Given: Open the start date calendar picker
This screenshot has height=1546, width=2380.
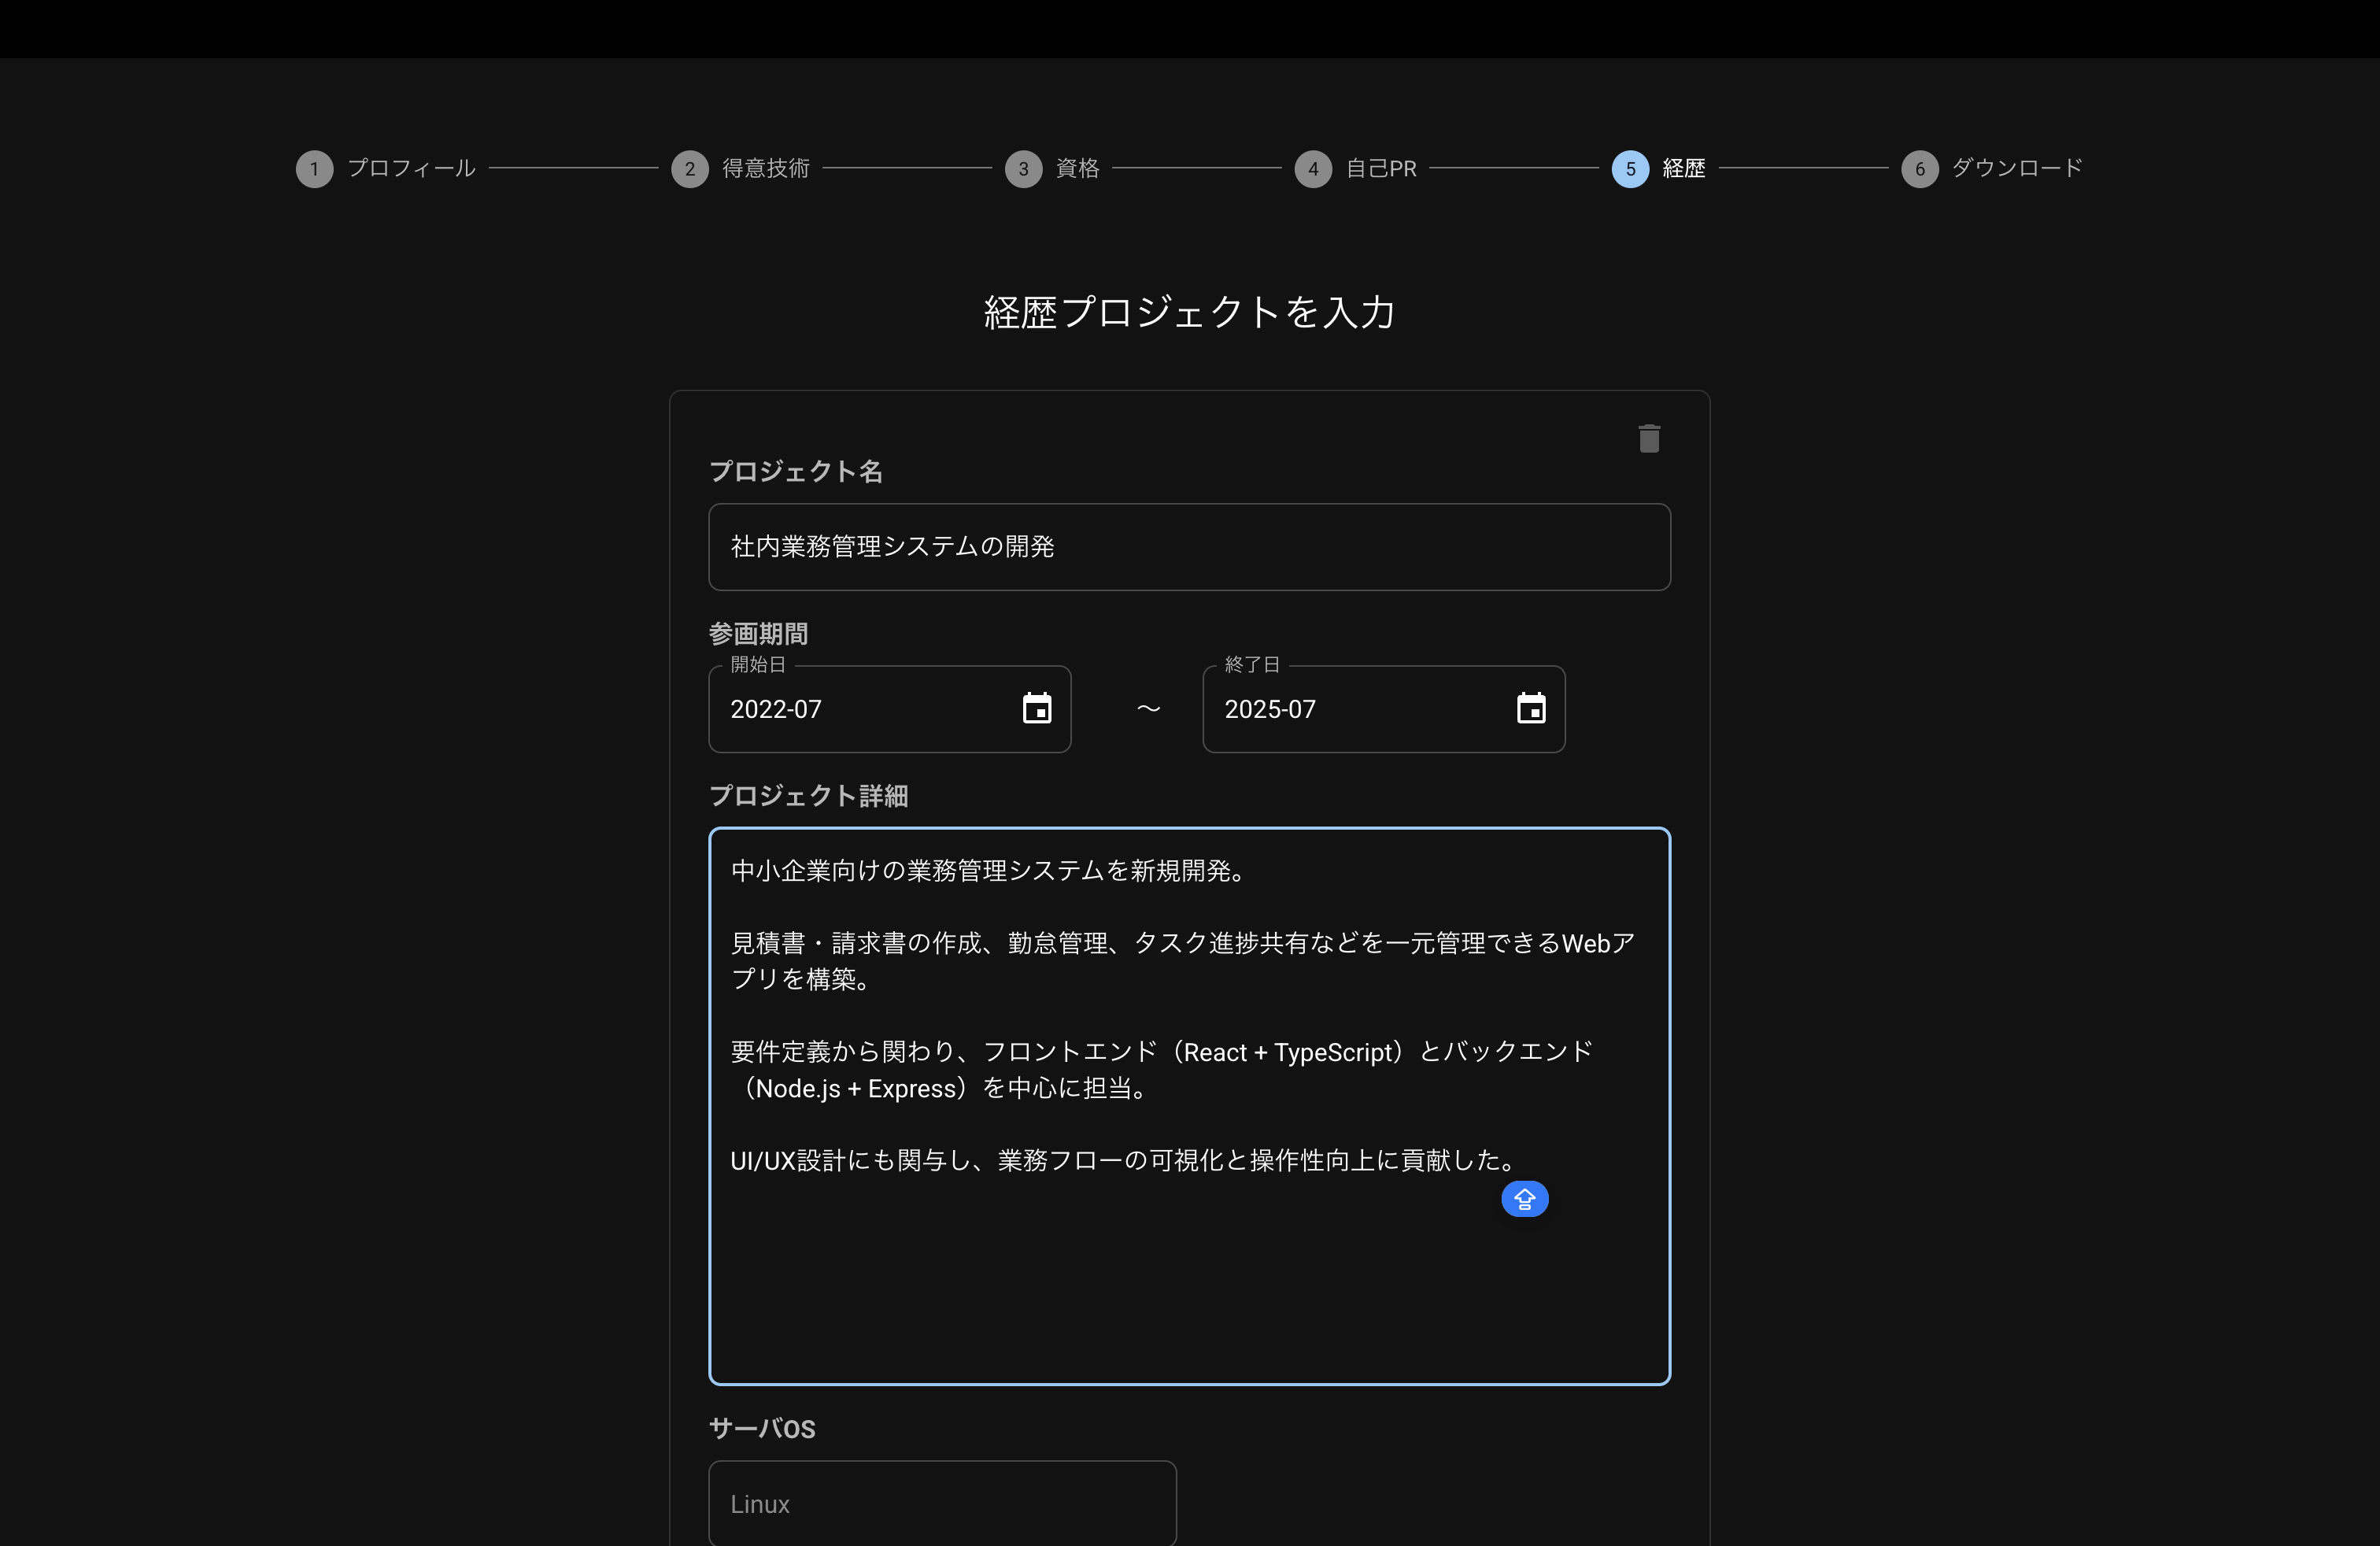Looking at the screenshot, I should pyautogui.click(x=1037, y=708).
